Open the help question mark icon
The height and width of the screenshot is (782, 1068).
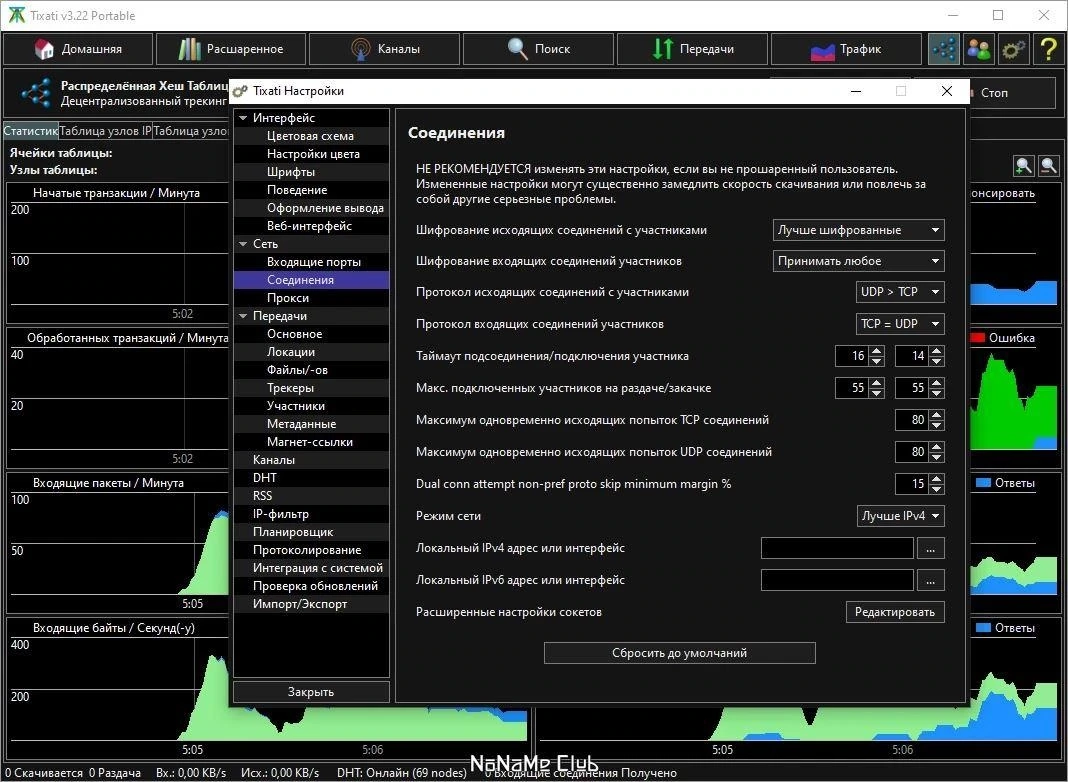[1048, 49]
